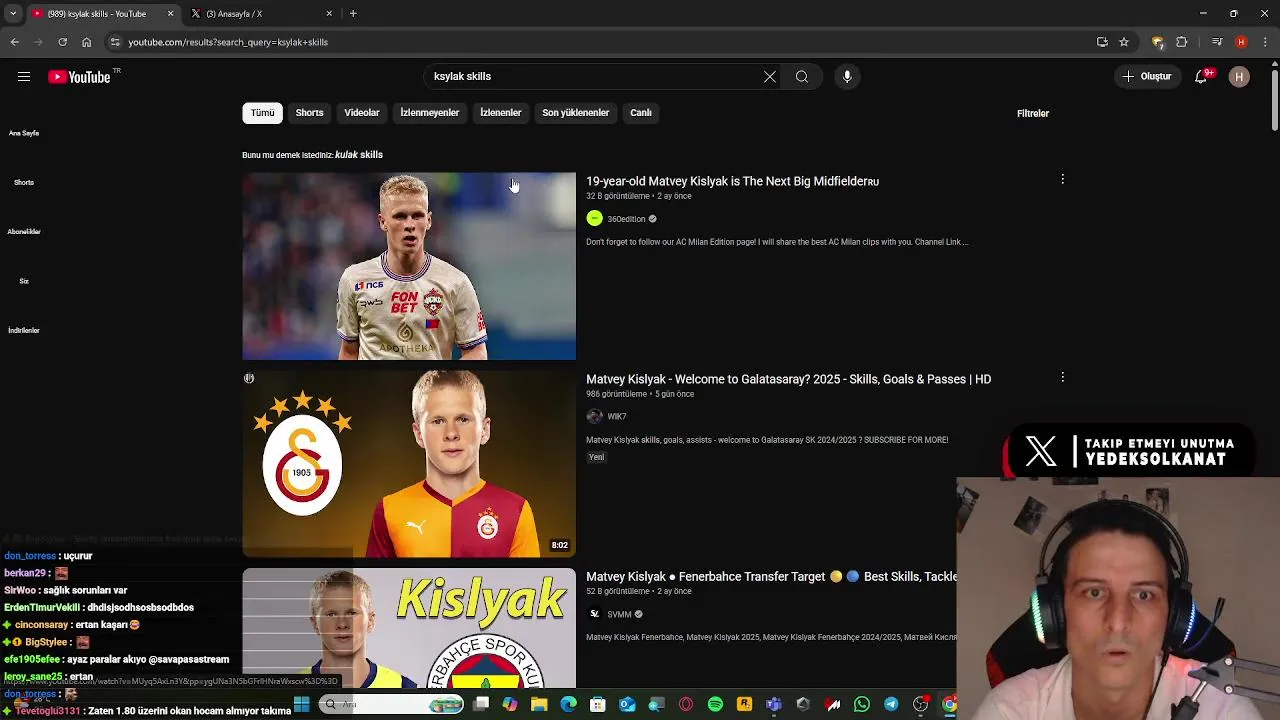Open more options for the 19-year-old Matvey Kislyak video

[x=1062, y=179]
